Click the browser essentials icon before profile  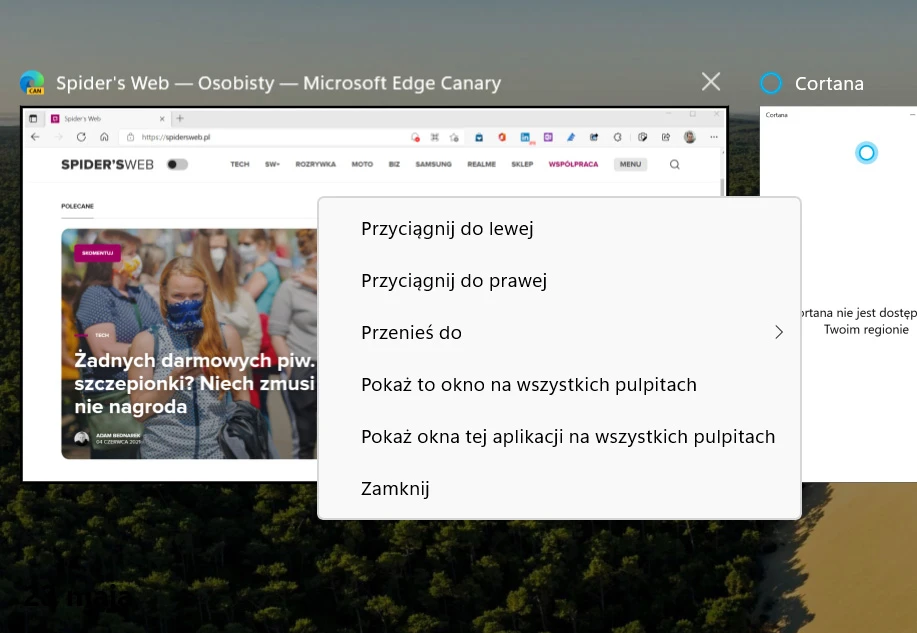coord(617,137)
